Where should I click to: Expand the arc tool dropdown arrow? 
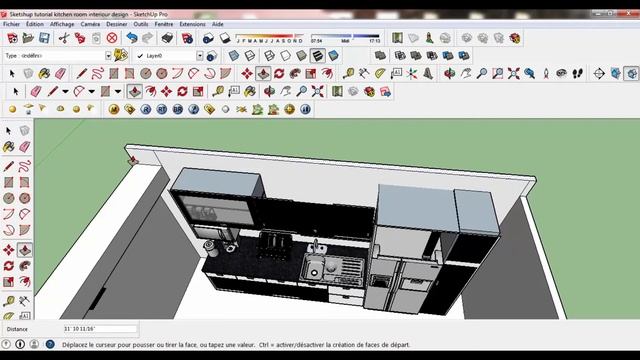coord(91,91)
